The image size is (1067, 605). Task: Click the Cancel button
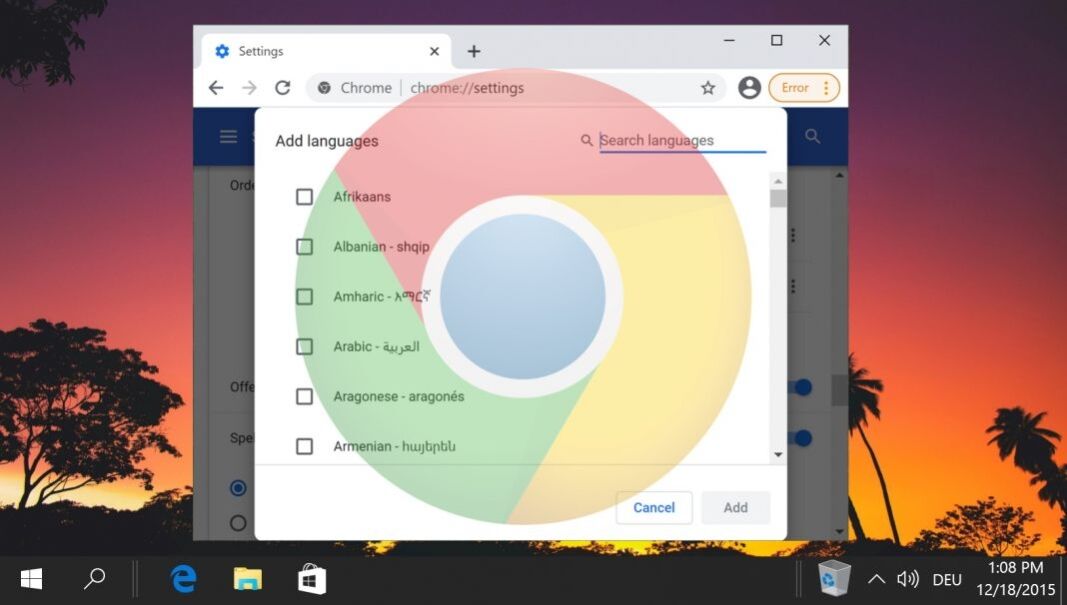(x=654, y=508)
